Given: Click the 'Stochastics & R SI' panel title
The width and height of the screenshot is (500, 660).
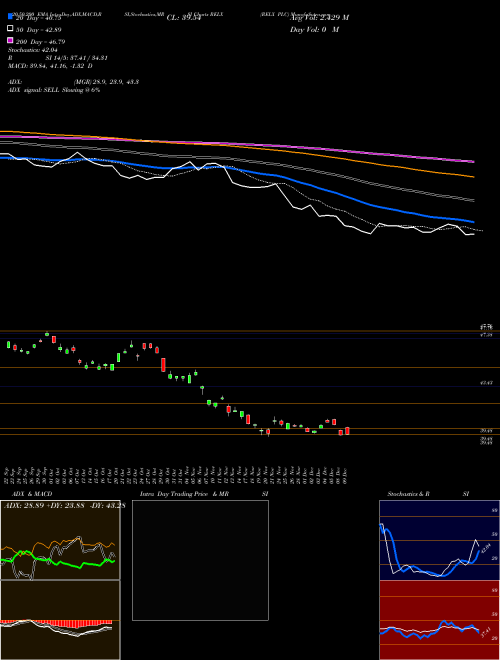Looking at the screenshot, I should coord(428,494).
